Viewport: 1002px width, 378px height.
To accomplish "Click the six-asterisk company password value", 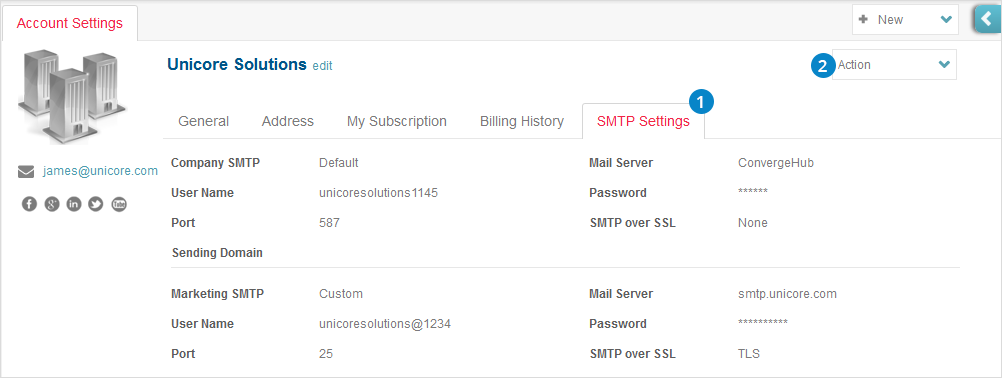I will pyautogui.click(x=753, y=192).
